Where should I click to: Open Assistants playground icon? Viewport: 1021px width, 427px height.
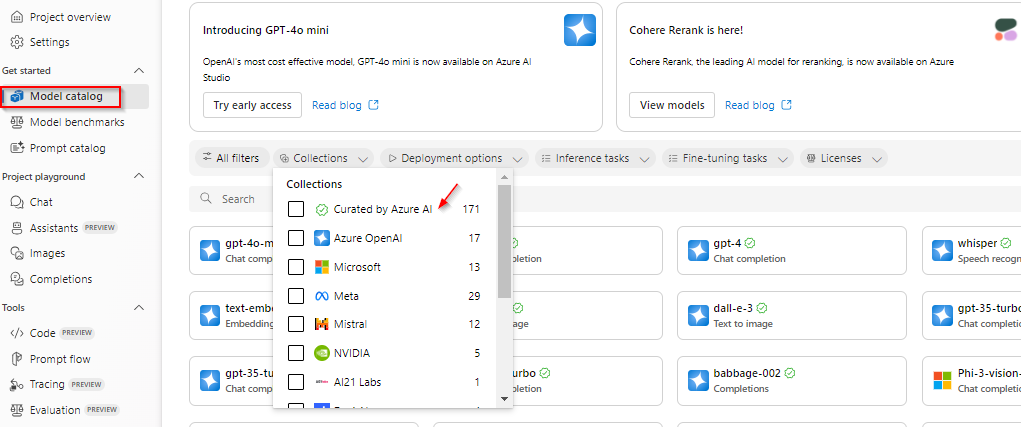[17, 228]
